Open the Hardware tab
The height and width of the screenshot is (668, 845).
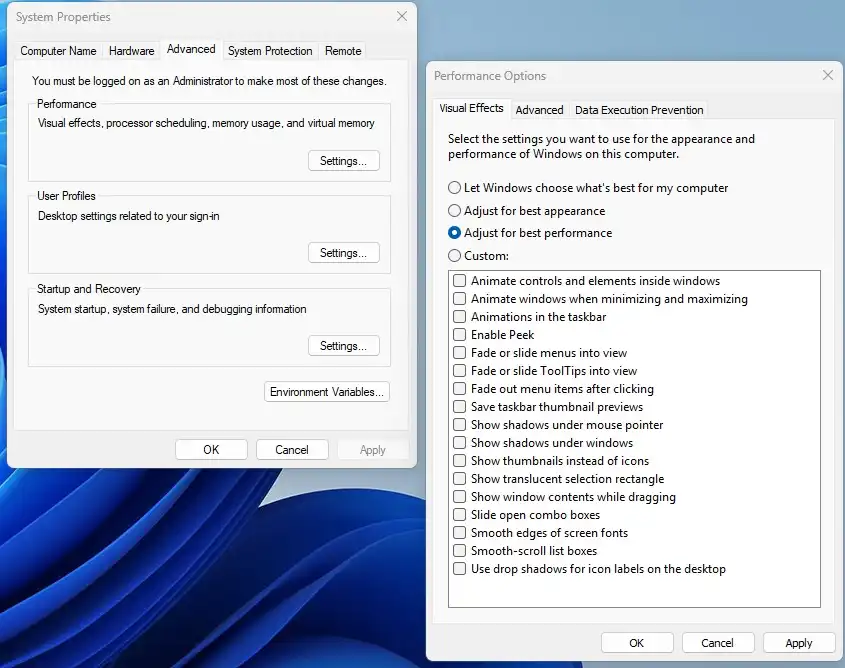[131, 50]
